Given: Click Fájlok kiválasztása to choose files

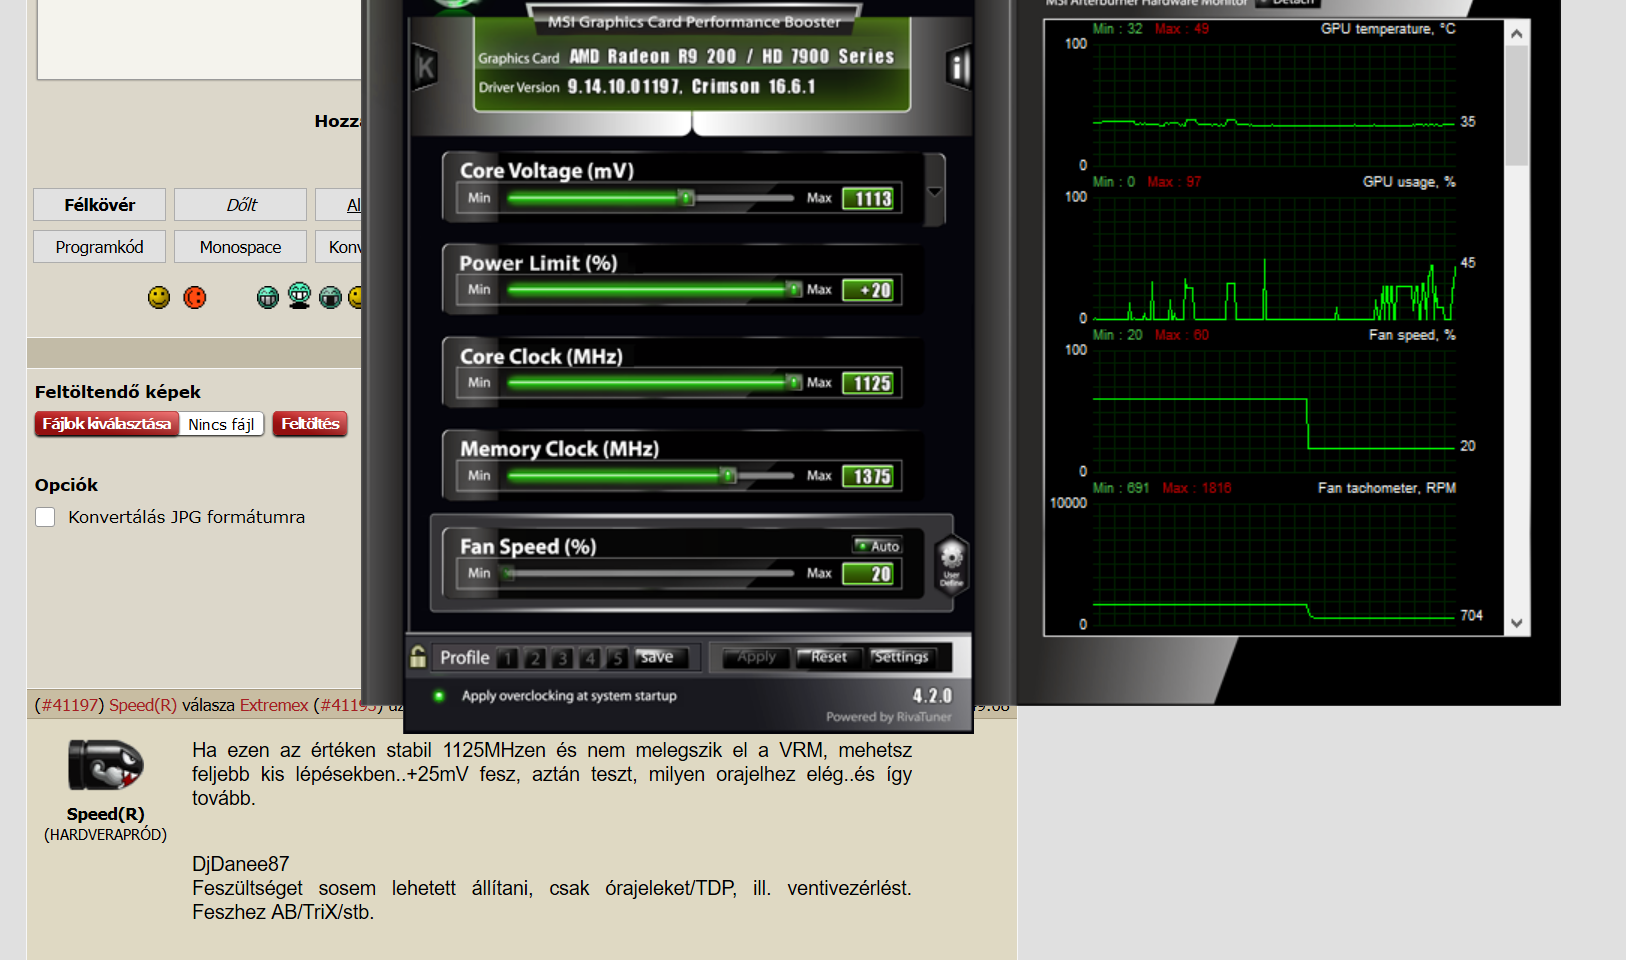Looking at the screenshot, I should pyautogui.click(x=107, y=424).
